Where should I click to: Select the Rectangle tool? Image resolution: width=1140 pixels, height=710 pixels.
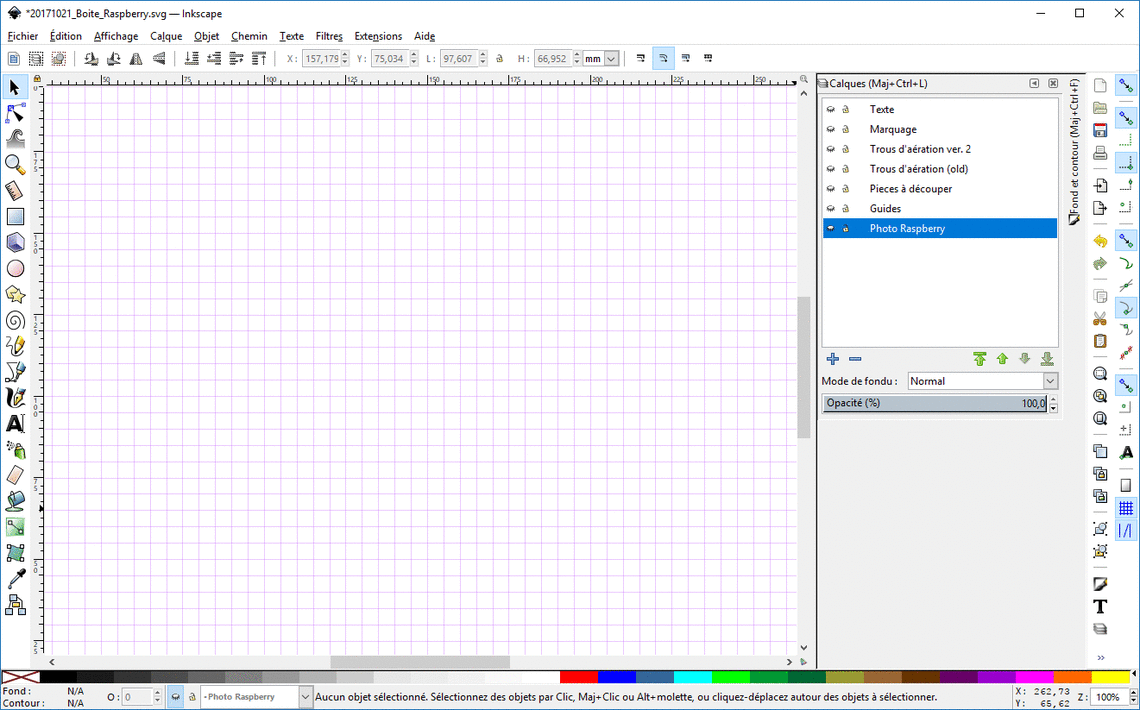click(x=15, y=216)
